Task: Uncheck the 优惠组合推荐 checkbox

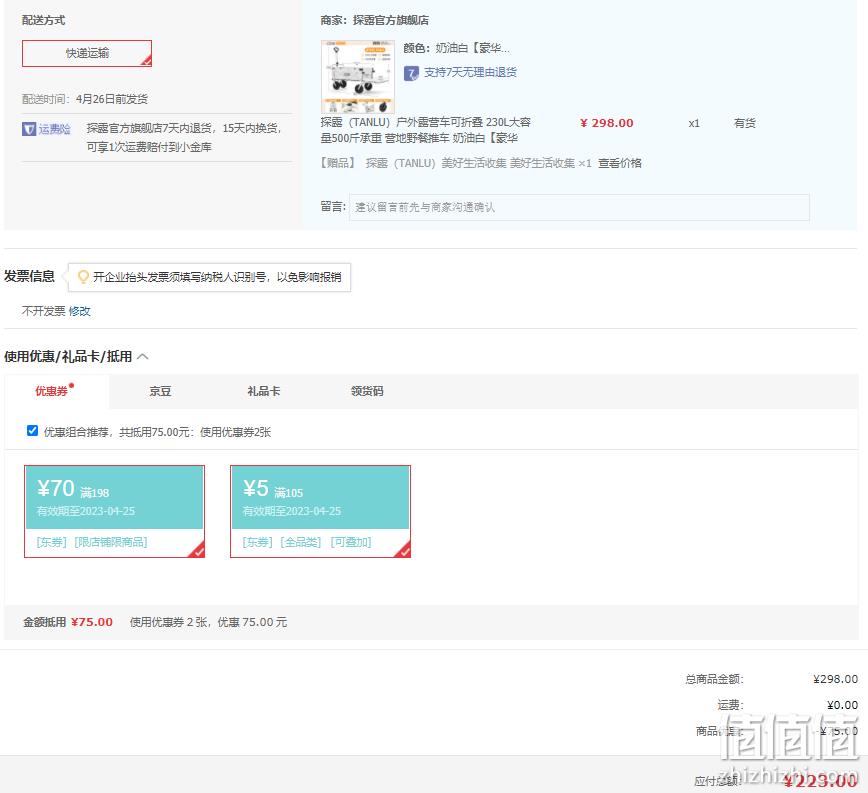Action: click(x=32, y=431)
